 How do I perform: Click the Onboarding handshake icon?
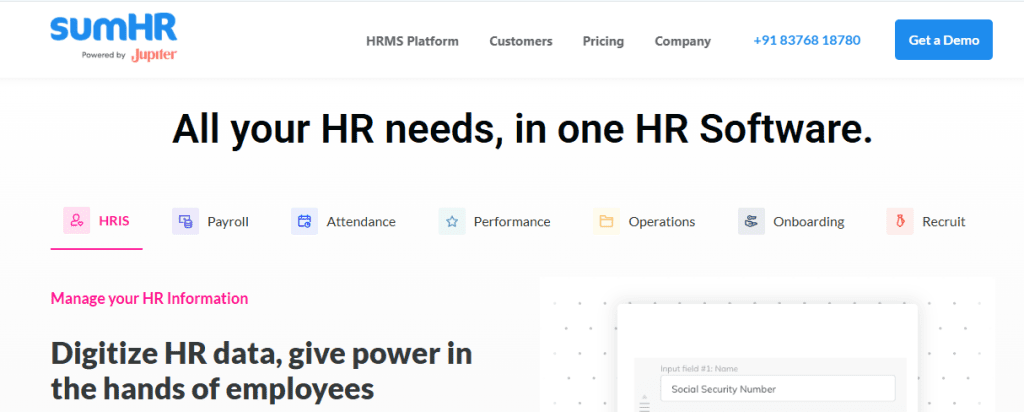click(x=752, y=221)
